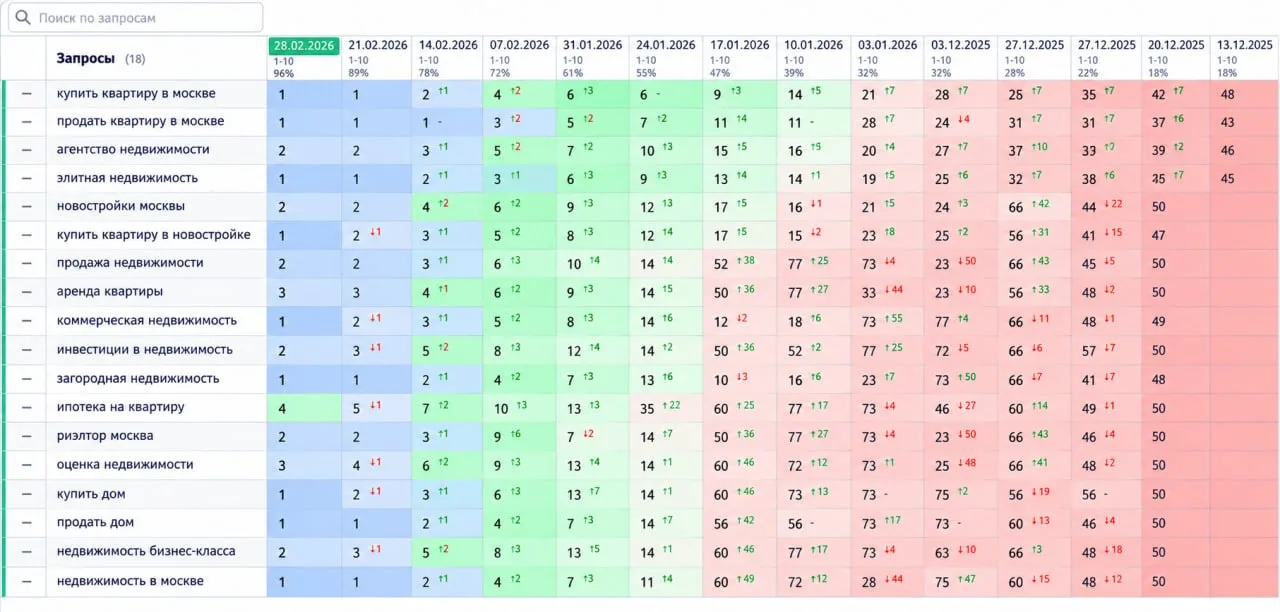
Task: Click the dash icon beside 'аренда квартиры'
Action: pos(26,292)
